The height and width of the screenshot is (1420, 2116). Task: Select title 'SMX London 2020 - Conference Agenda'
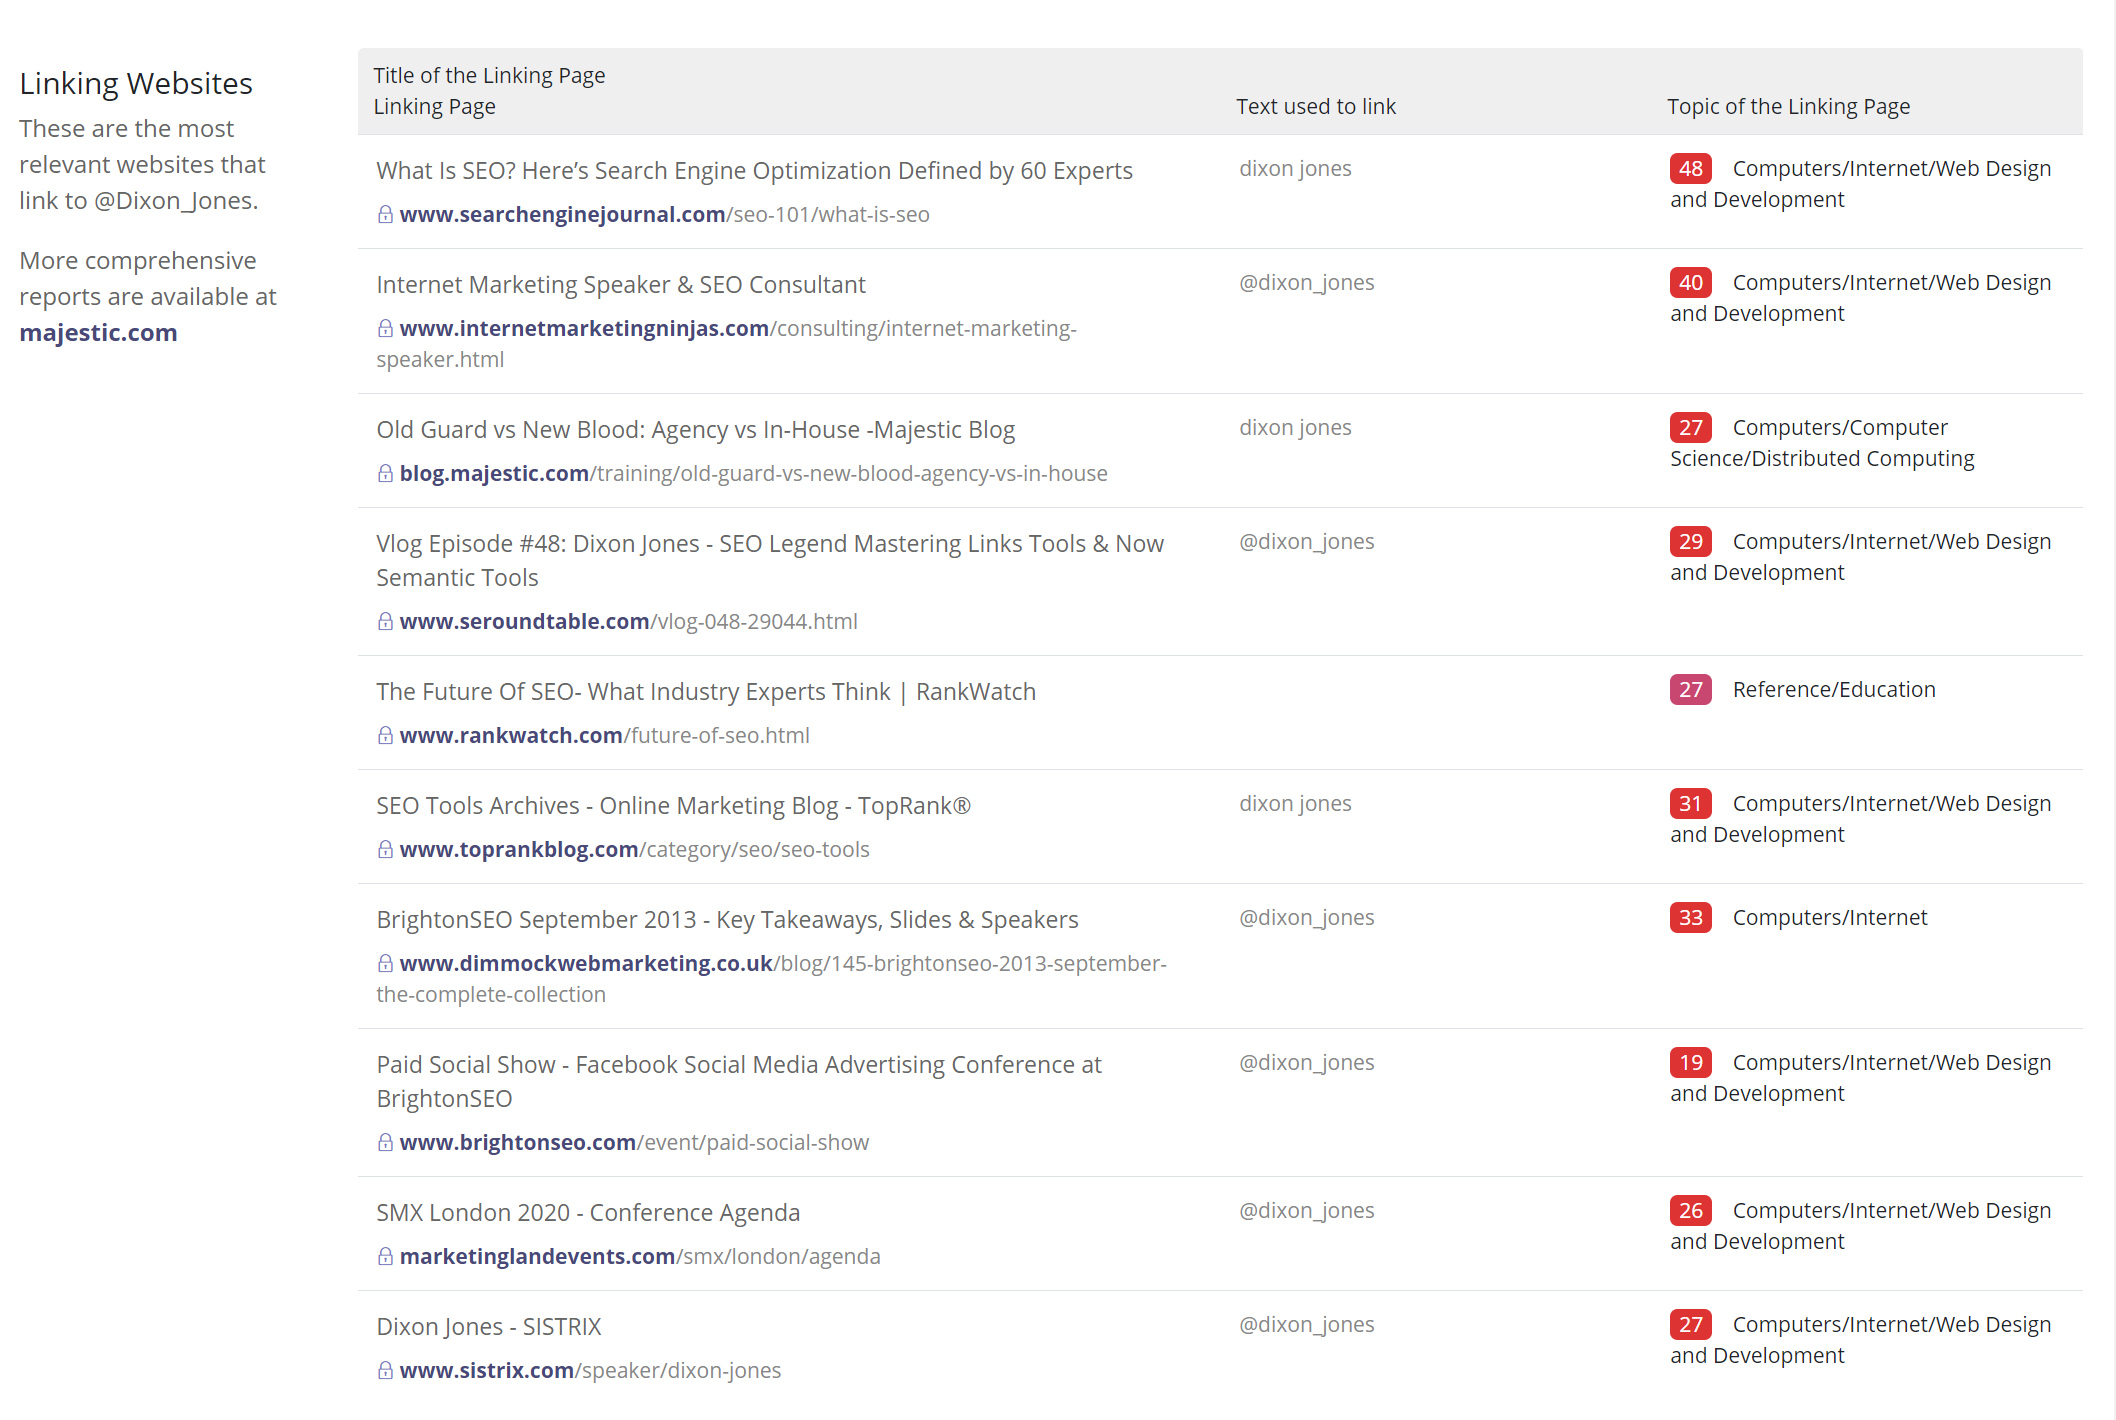pyautogui.click(x=588, y=1213)
